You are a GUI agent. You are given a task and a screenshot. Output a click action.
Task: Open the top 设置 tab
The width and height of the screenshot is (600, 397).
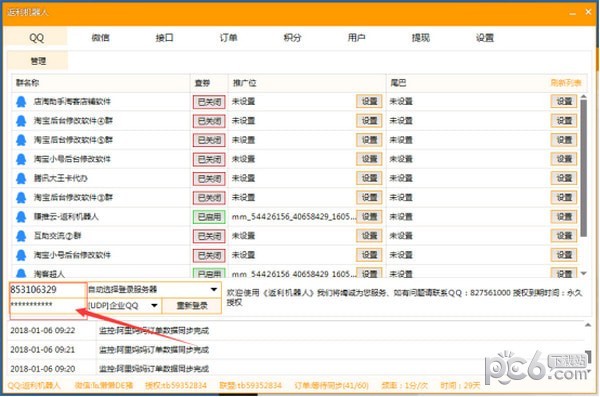pos(485,38)
